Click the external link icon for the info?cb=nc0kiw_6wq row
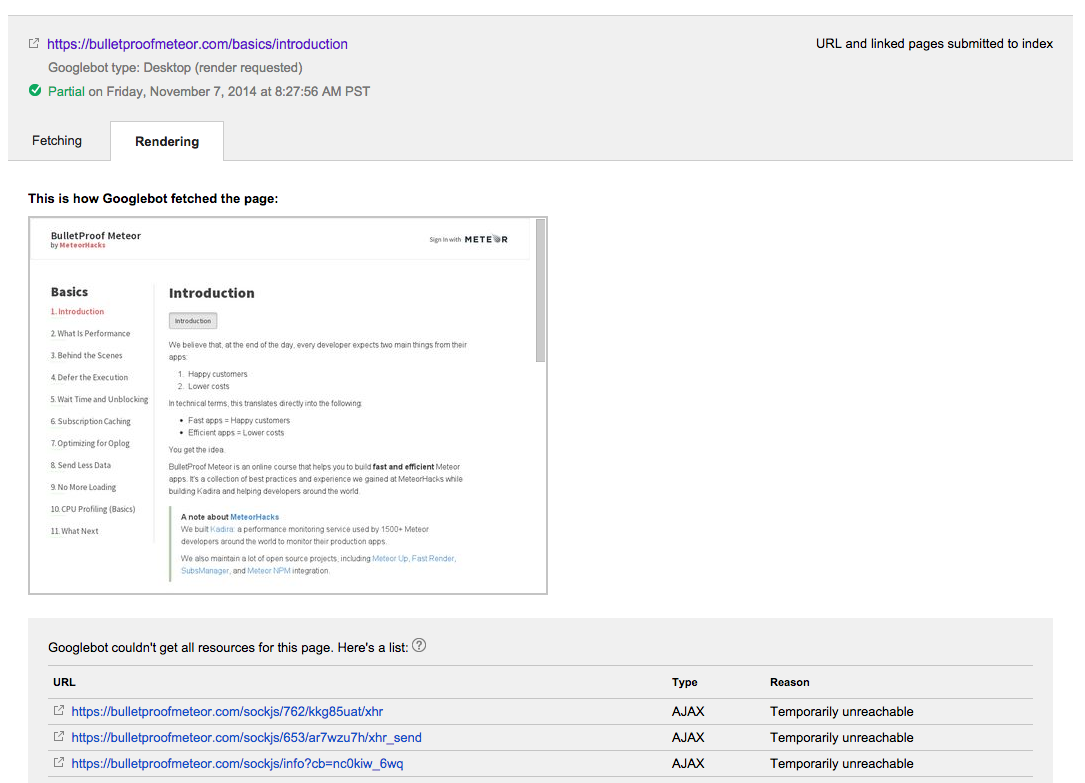Image resolution: width=1085 pixels, height=783 pixels. coord(59,762)
